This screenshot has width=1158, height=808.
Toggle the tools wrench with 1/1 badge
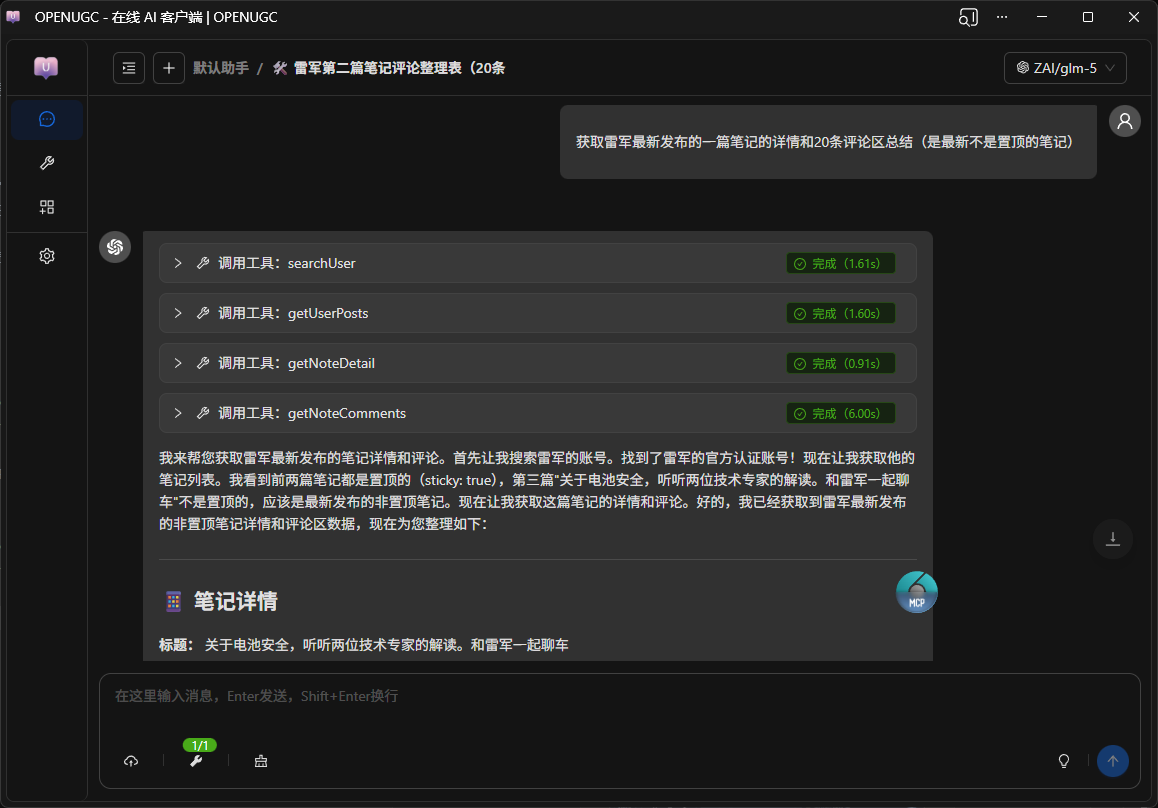click(196, 761)
